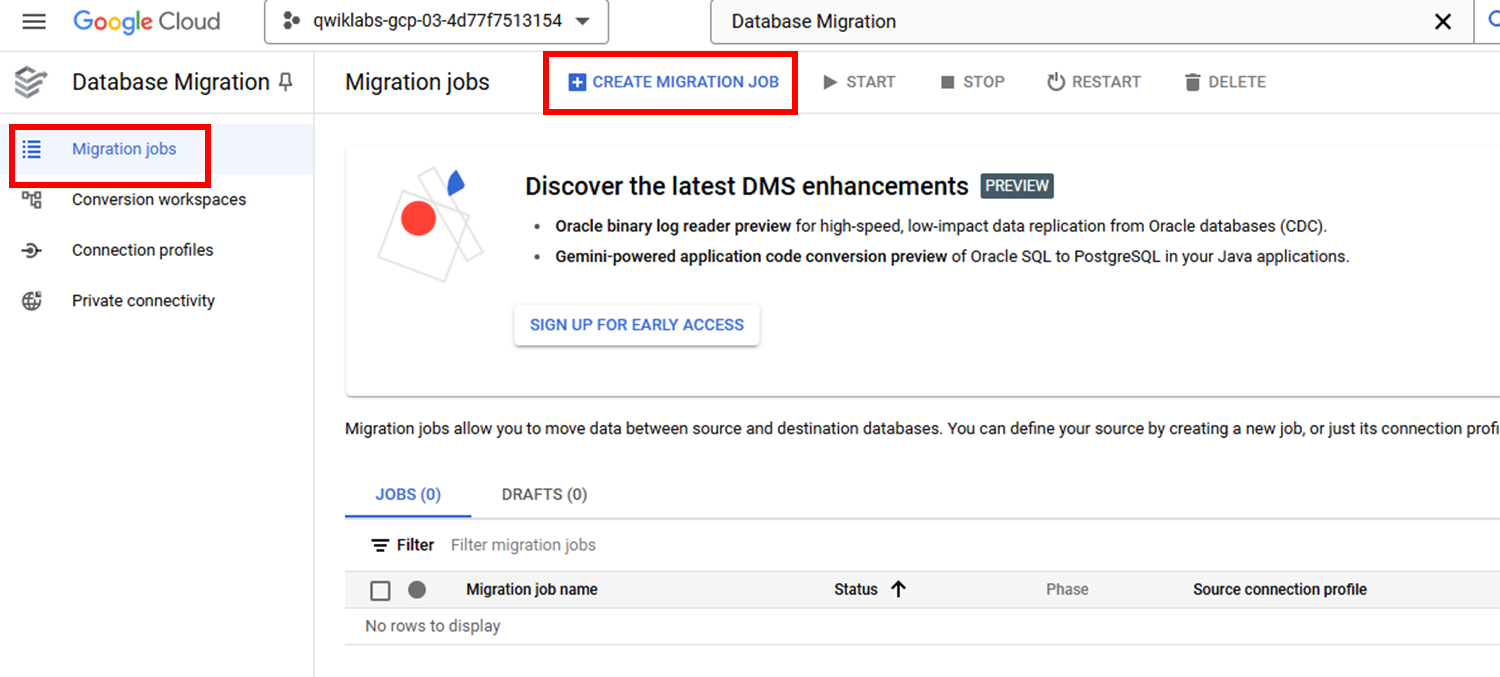Viewport: 1500px width, 677px height.
Task: Open the hamburger navigation menu
Action: tap(34, 21)
